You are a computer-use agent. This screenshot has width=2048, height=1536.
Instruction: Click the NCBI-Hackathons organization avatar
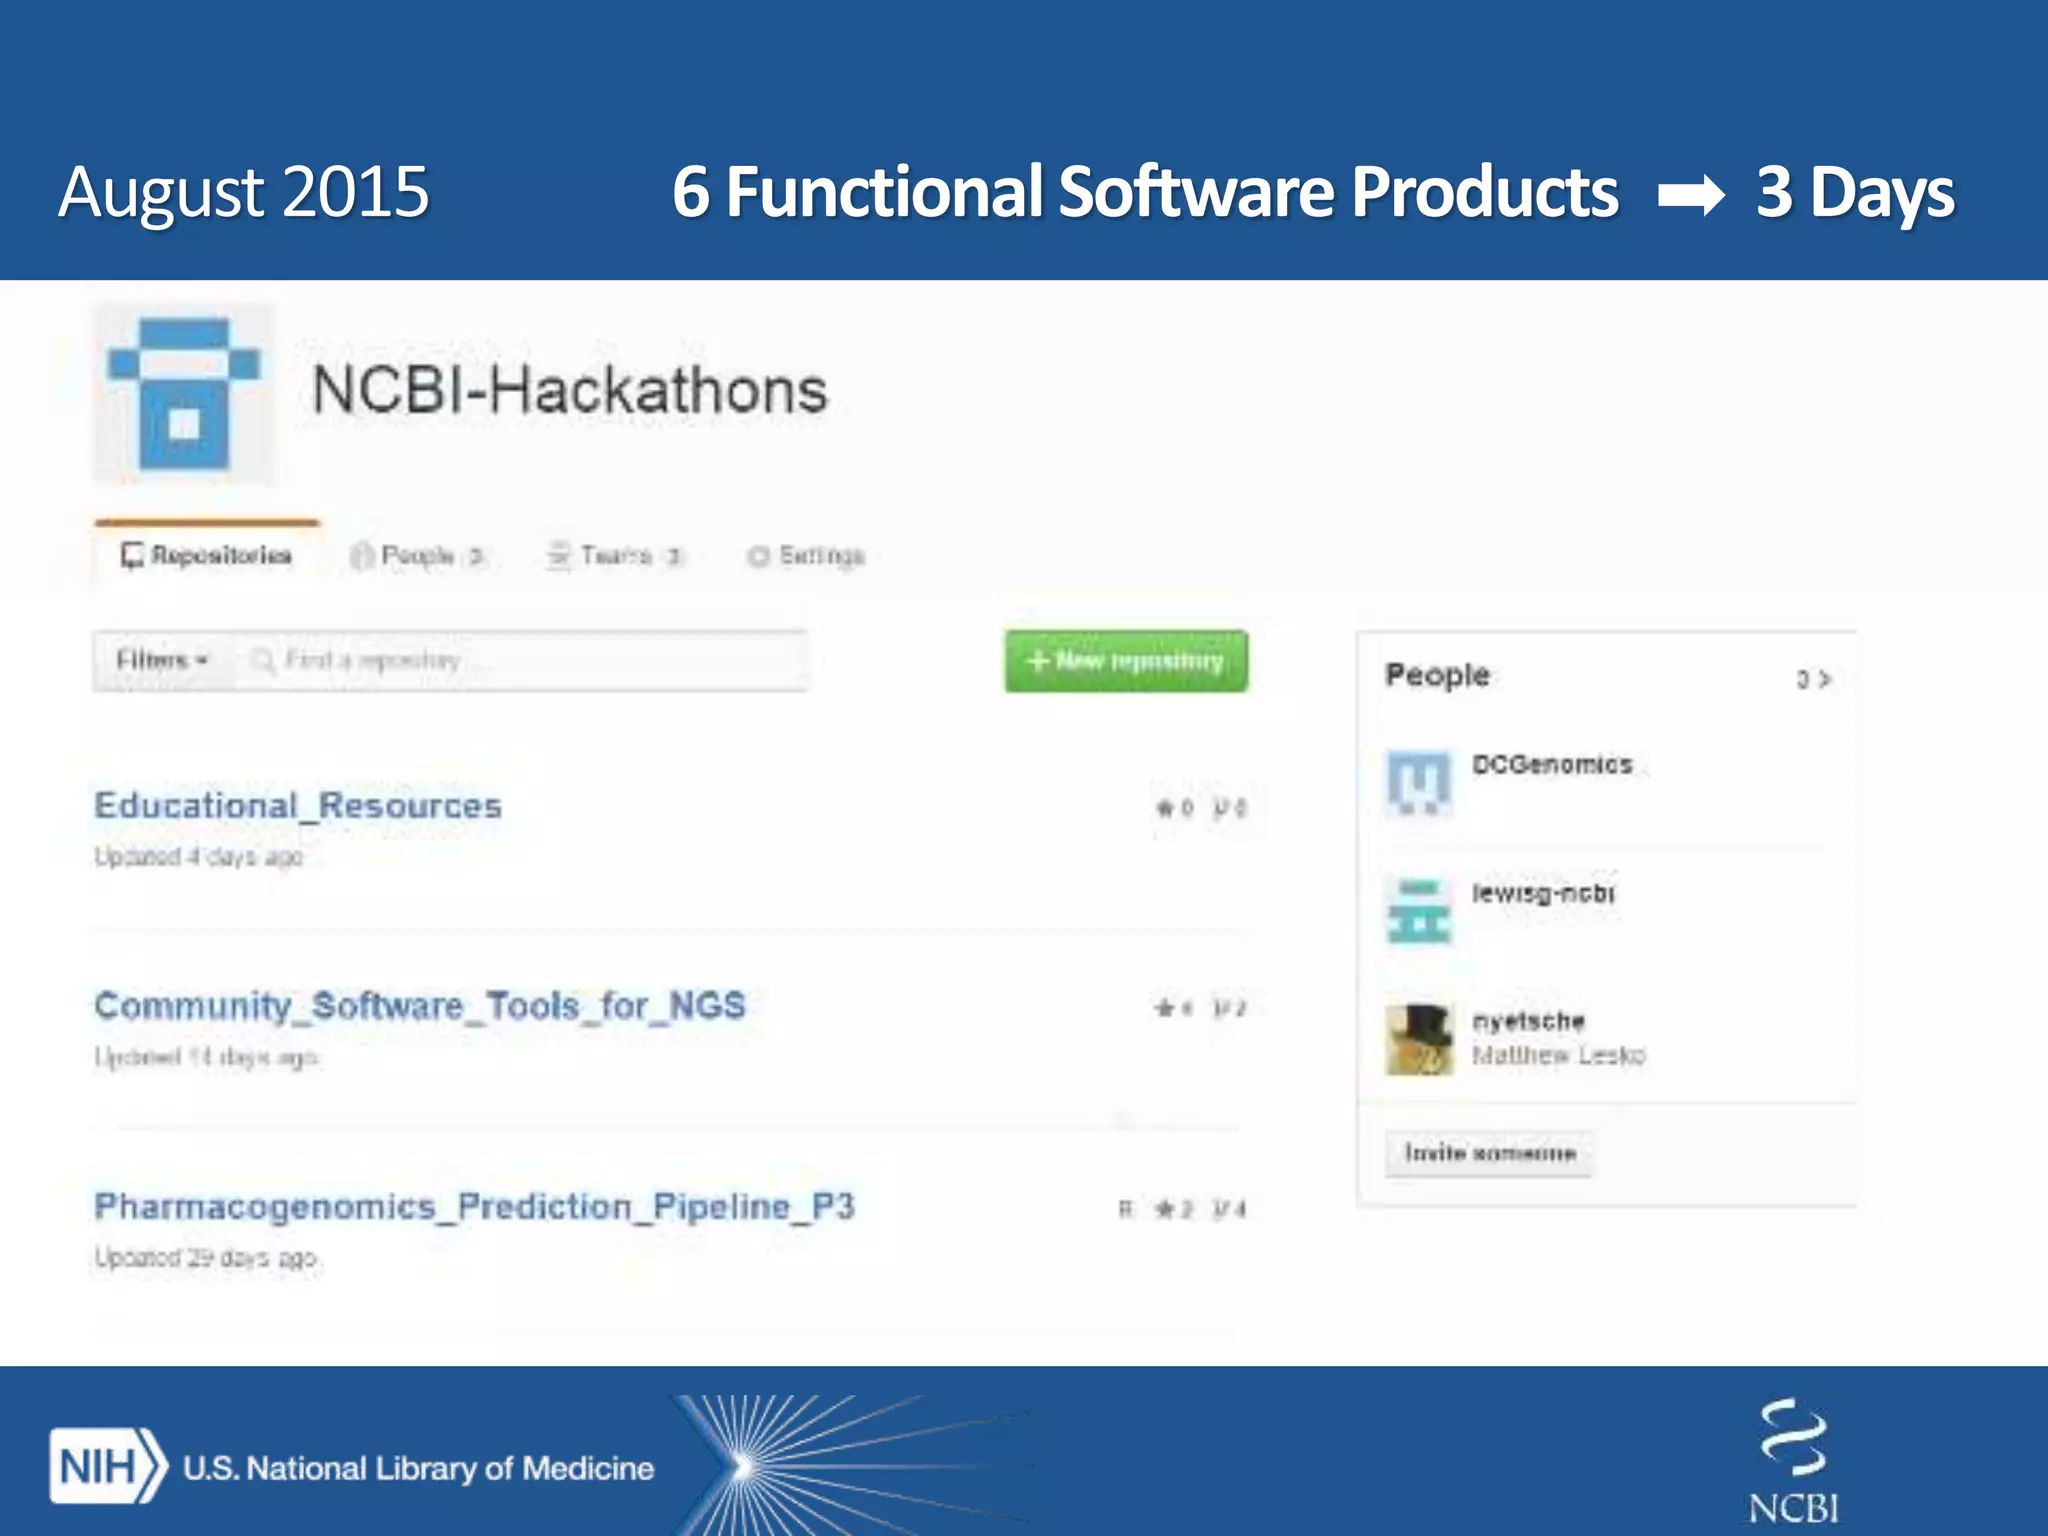point(184,394)
